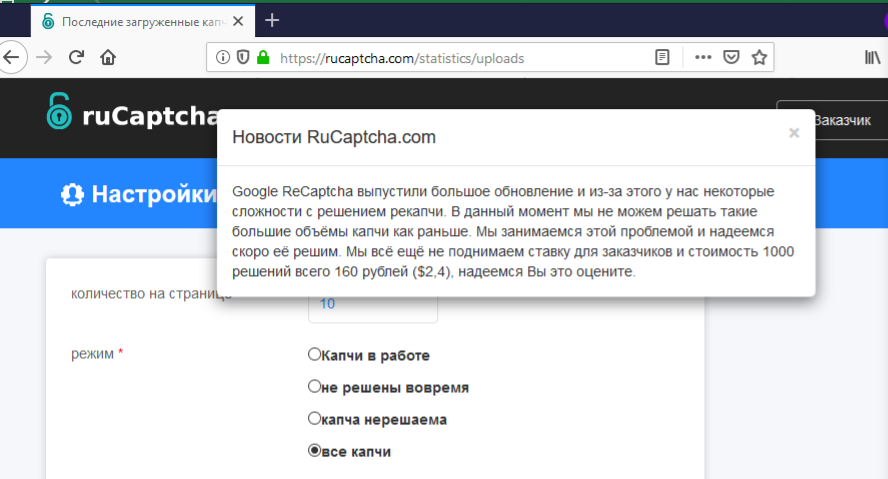Close the Новости RuCaptcha.com popup
The image size is (888, 479).
coord(794,133)
